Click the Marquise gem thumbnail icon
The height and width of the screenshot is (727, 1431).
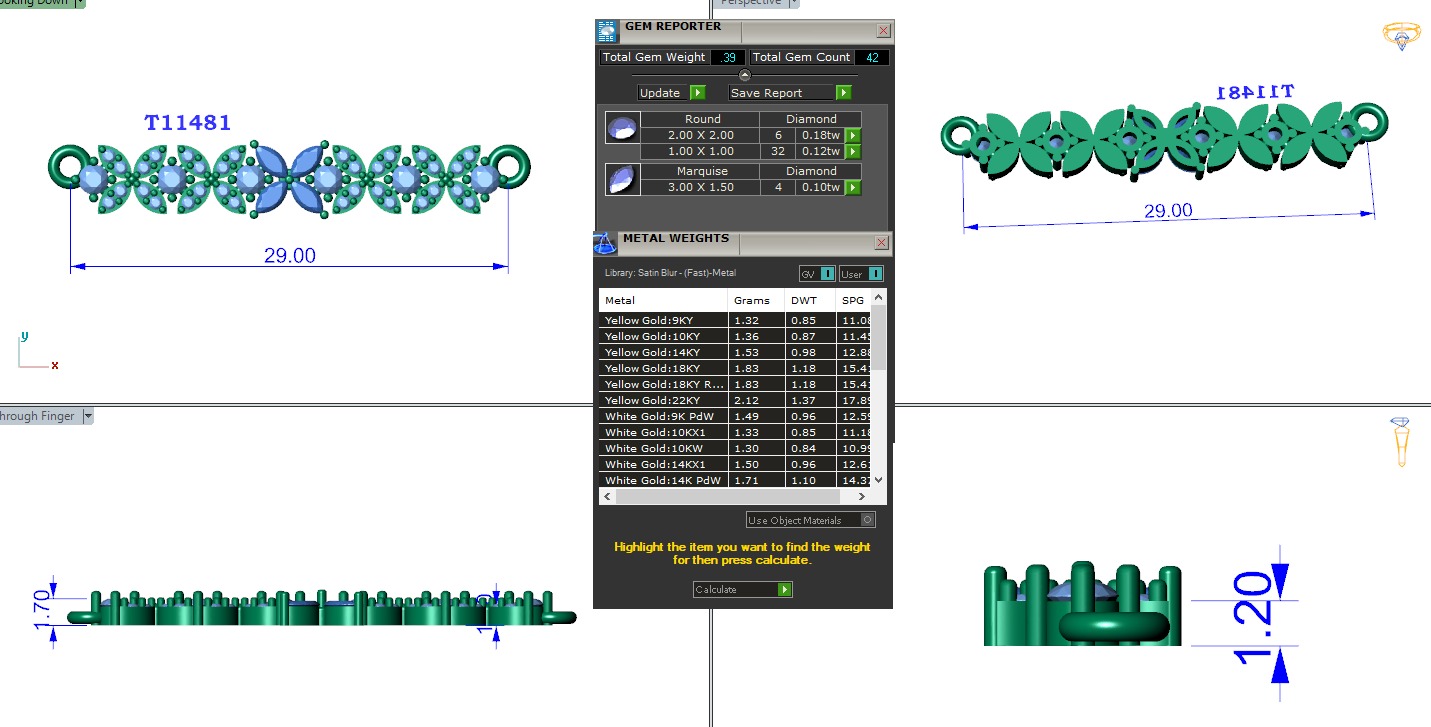click(620, 180)
